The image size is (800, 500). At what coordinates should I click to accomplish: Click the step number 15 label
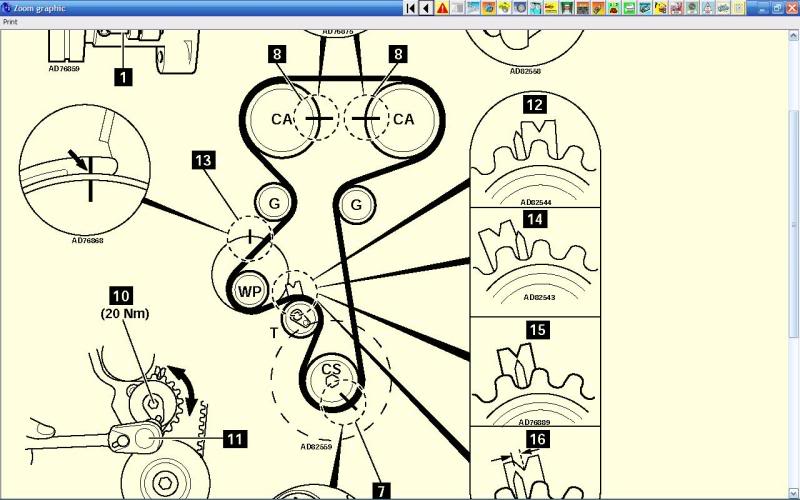[538, 330]
